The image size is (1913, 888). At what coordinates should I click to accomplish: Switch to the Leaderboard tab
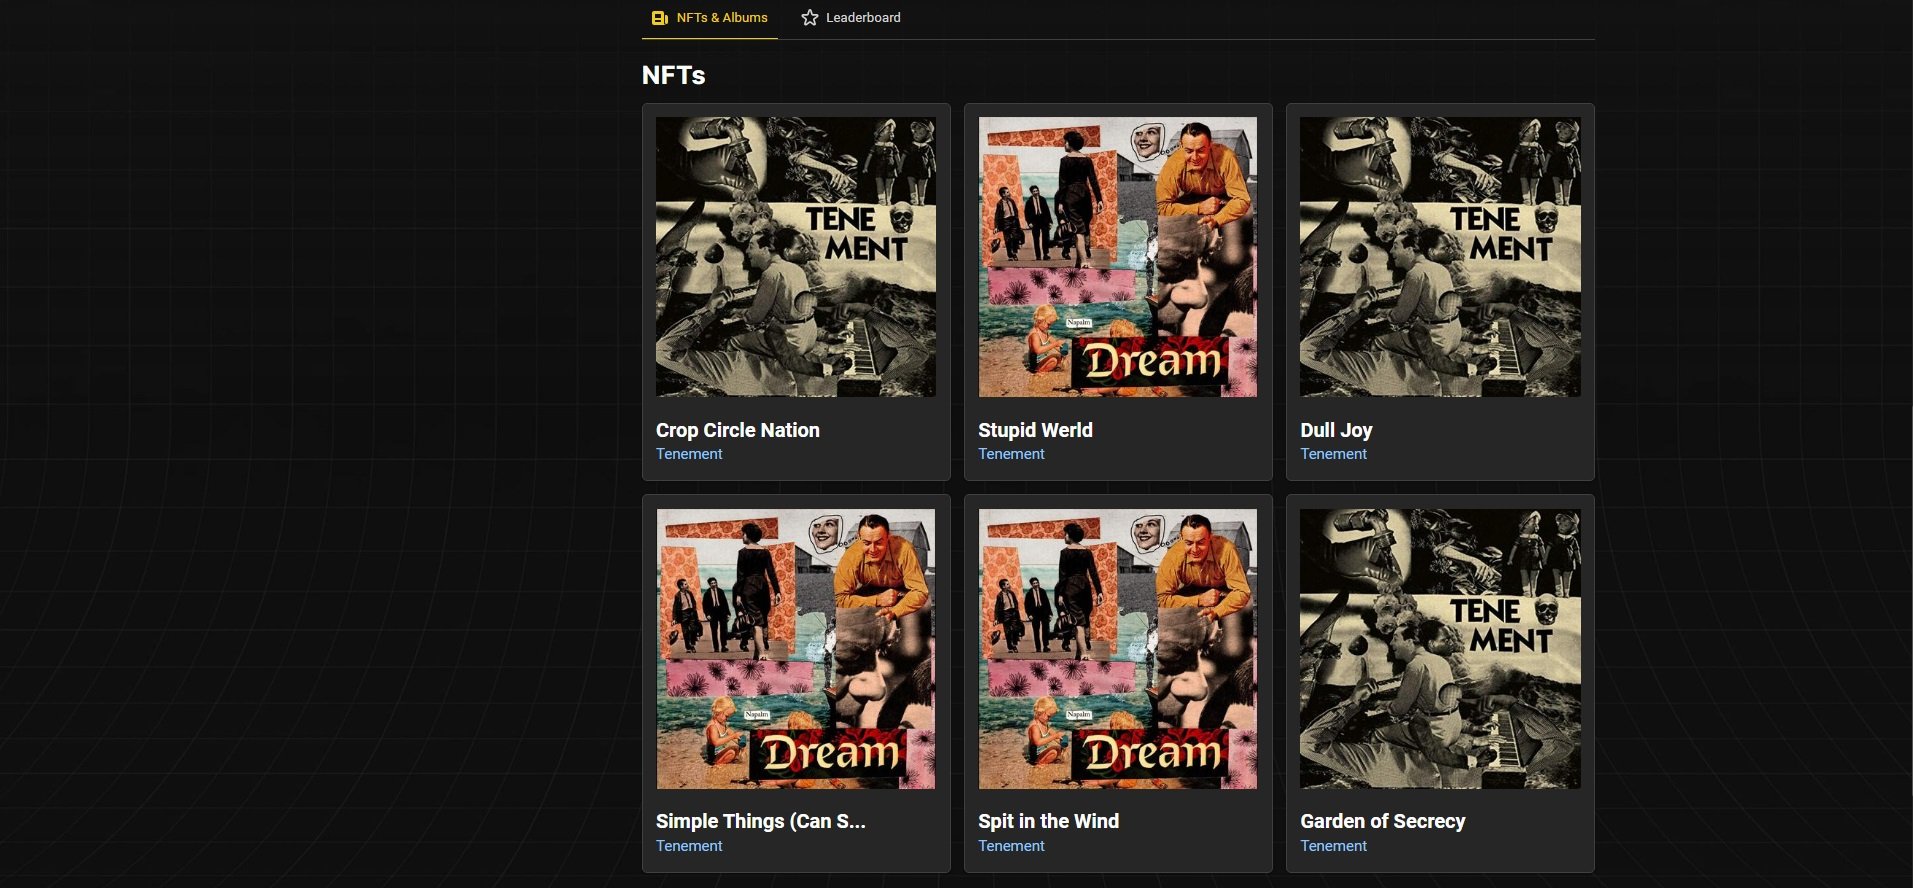tap(862, 18)
